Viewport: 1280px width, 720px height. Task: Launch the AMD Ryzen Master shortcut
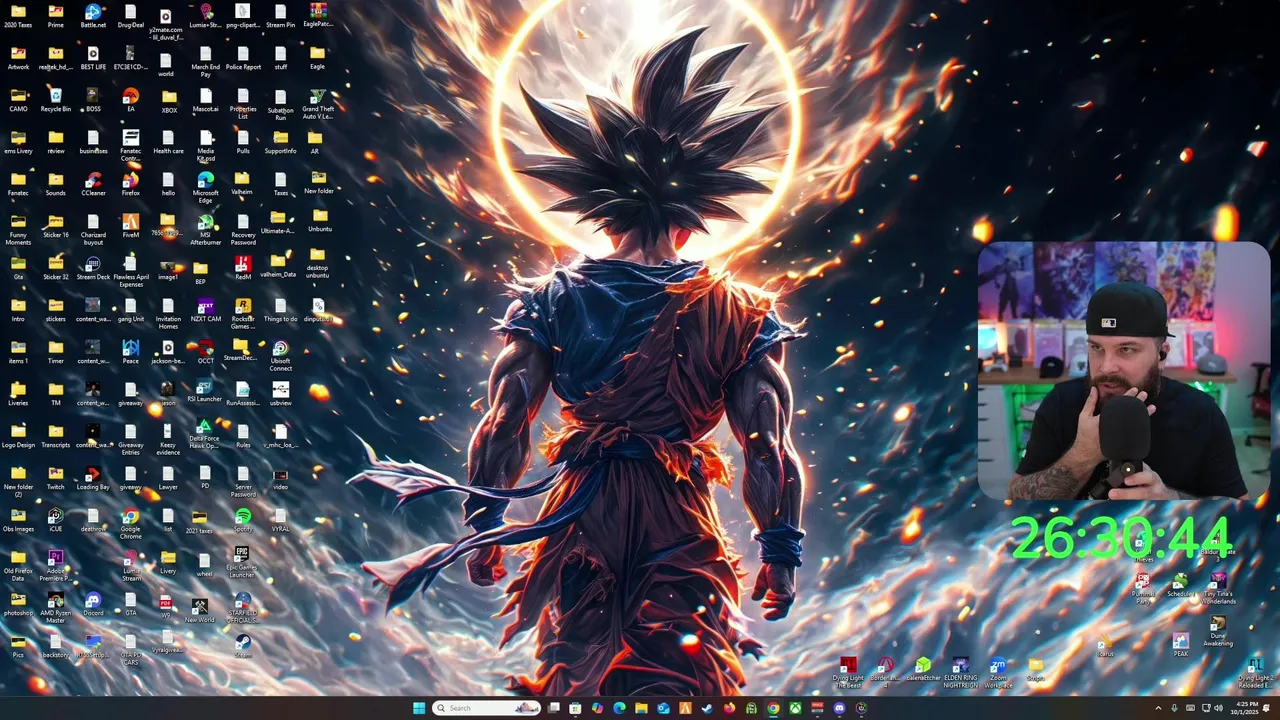tap(56, 606)
